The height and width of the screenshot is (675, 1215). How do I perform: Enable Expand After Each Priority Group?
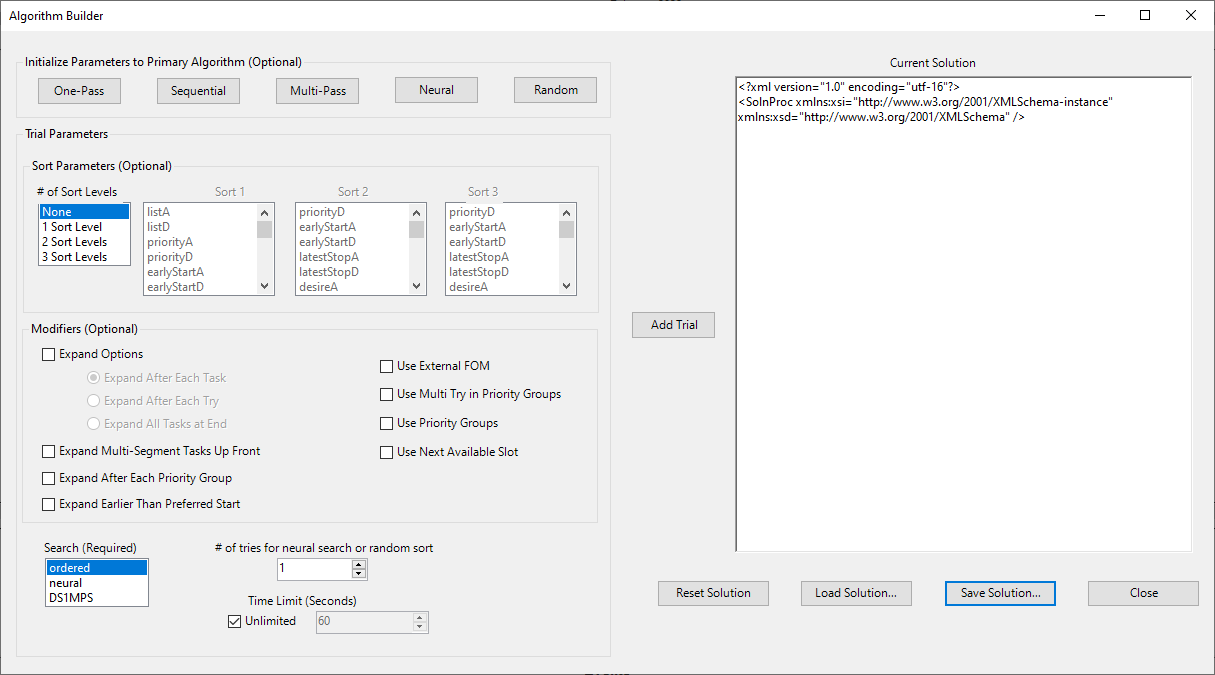[x=49, y=478]
